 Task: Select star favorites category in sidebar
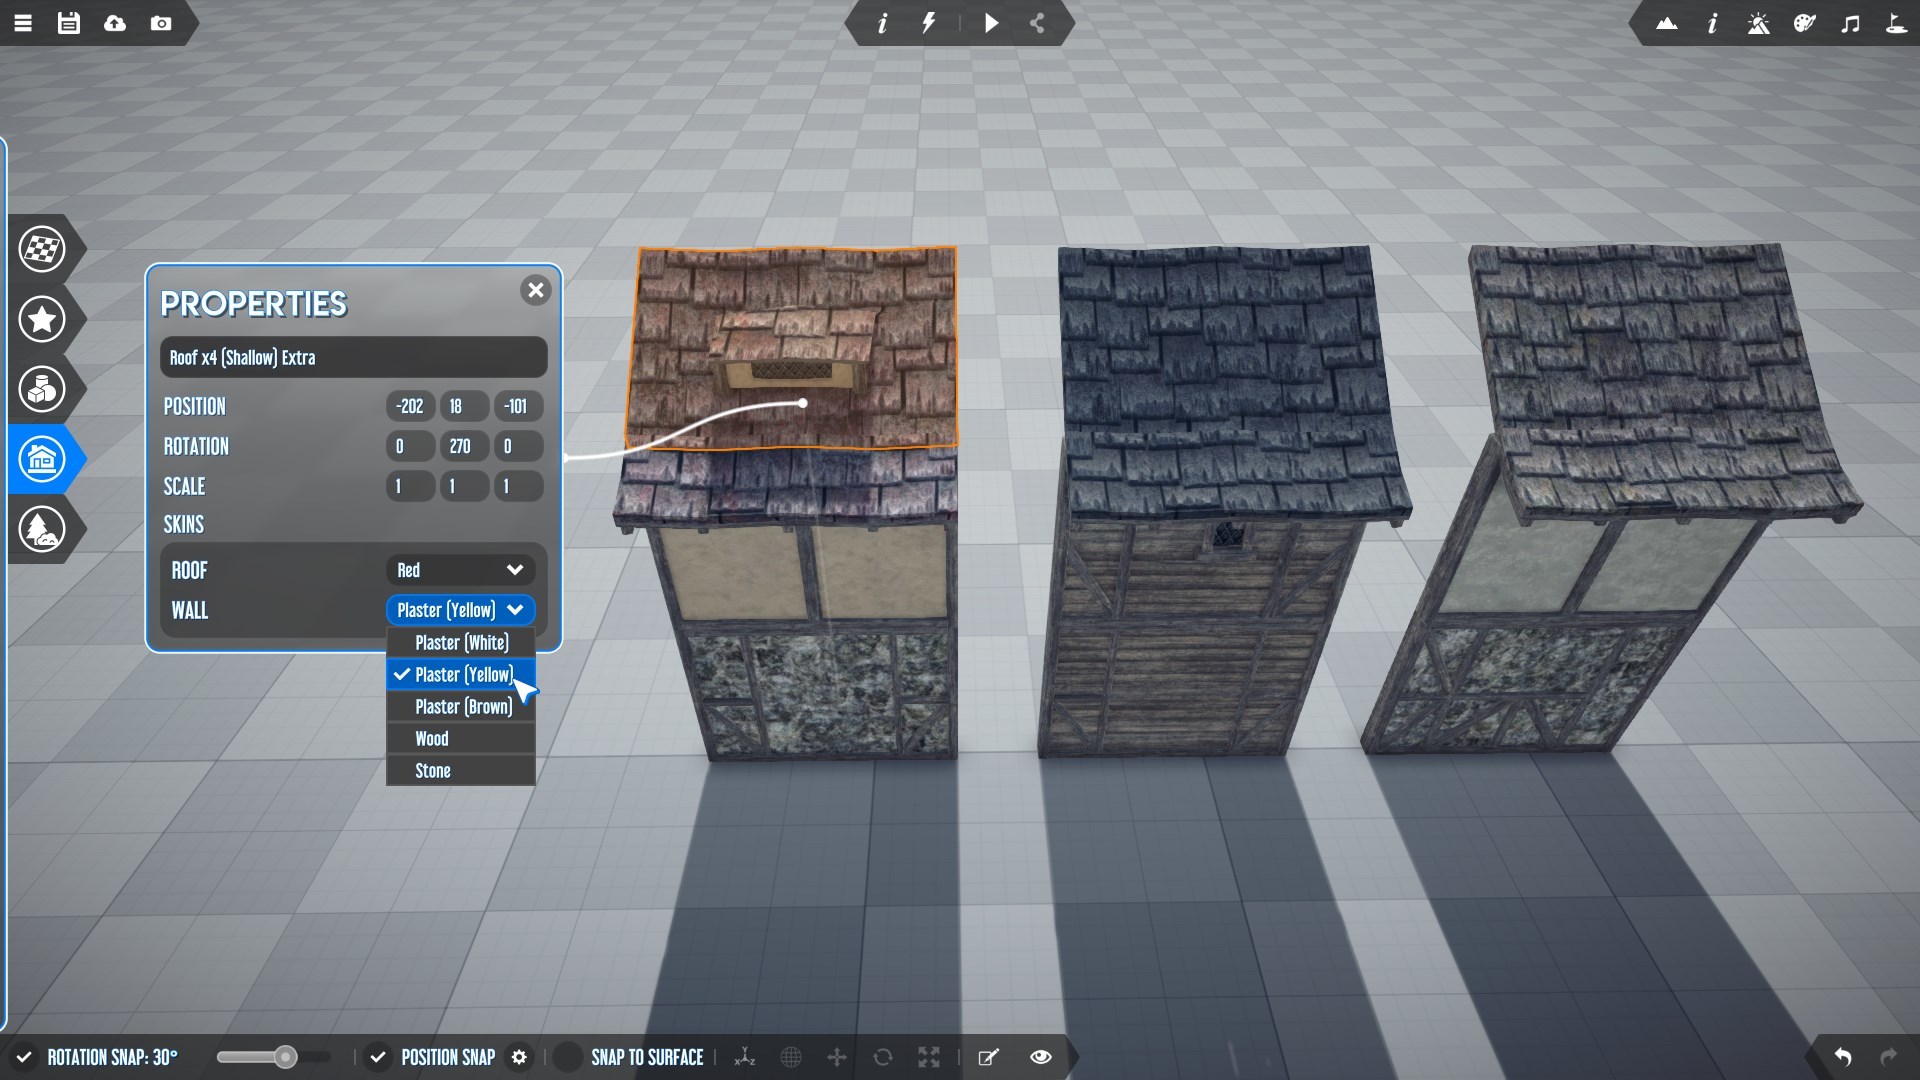click(42, 319)
